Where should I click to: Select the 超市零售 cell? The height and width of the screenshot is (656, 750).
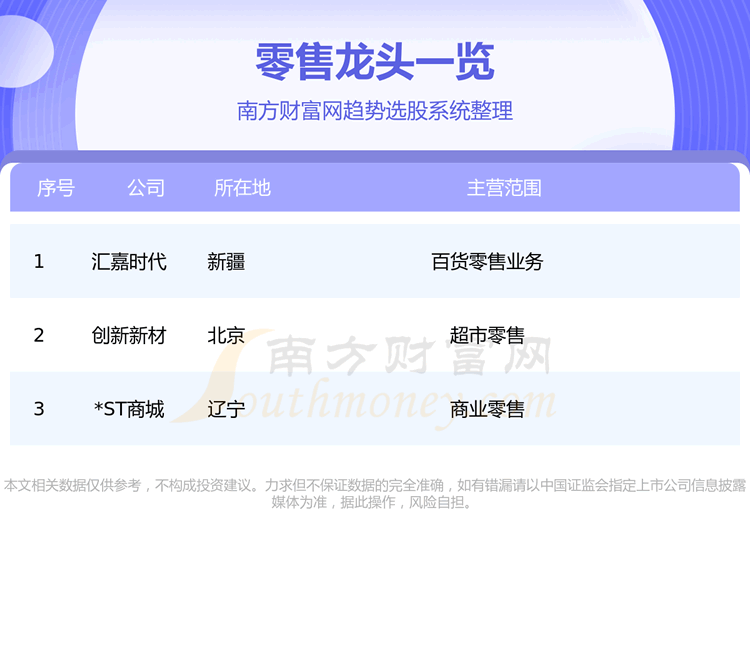click(x=487, y=336)
